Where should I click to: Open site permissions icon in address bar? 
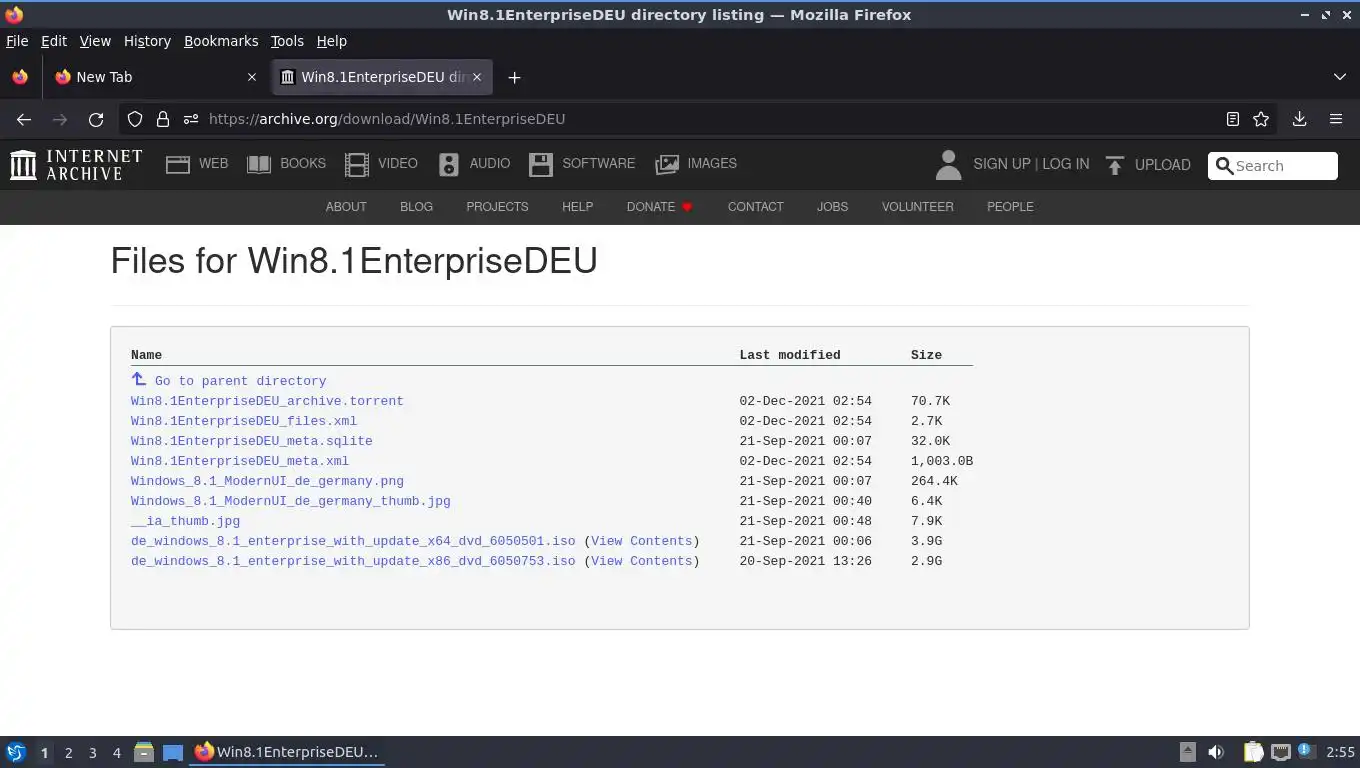pos(191,119)
